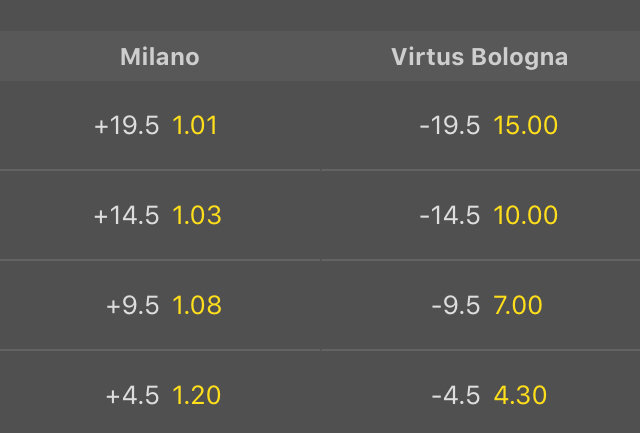Screen dimensions: 640x433
Task: Choose Virtus Bologna -9.5 at 7.00
Action: coord(480,305)
